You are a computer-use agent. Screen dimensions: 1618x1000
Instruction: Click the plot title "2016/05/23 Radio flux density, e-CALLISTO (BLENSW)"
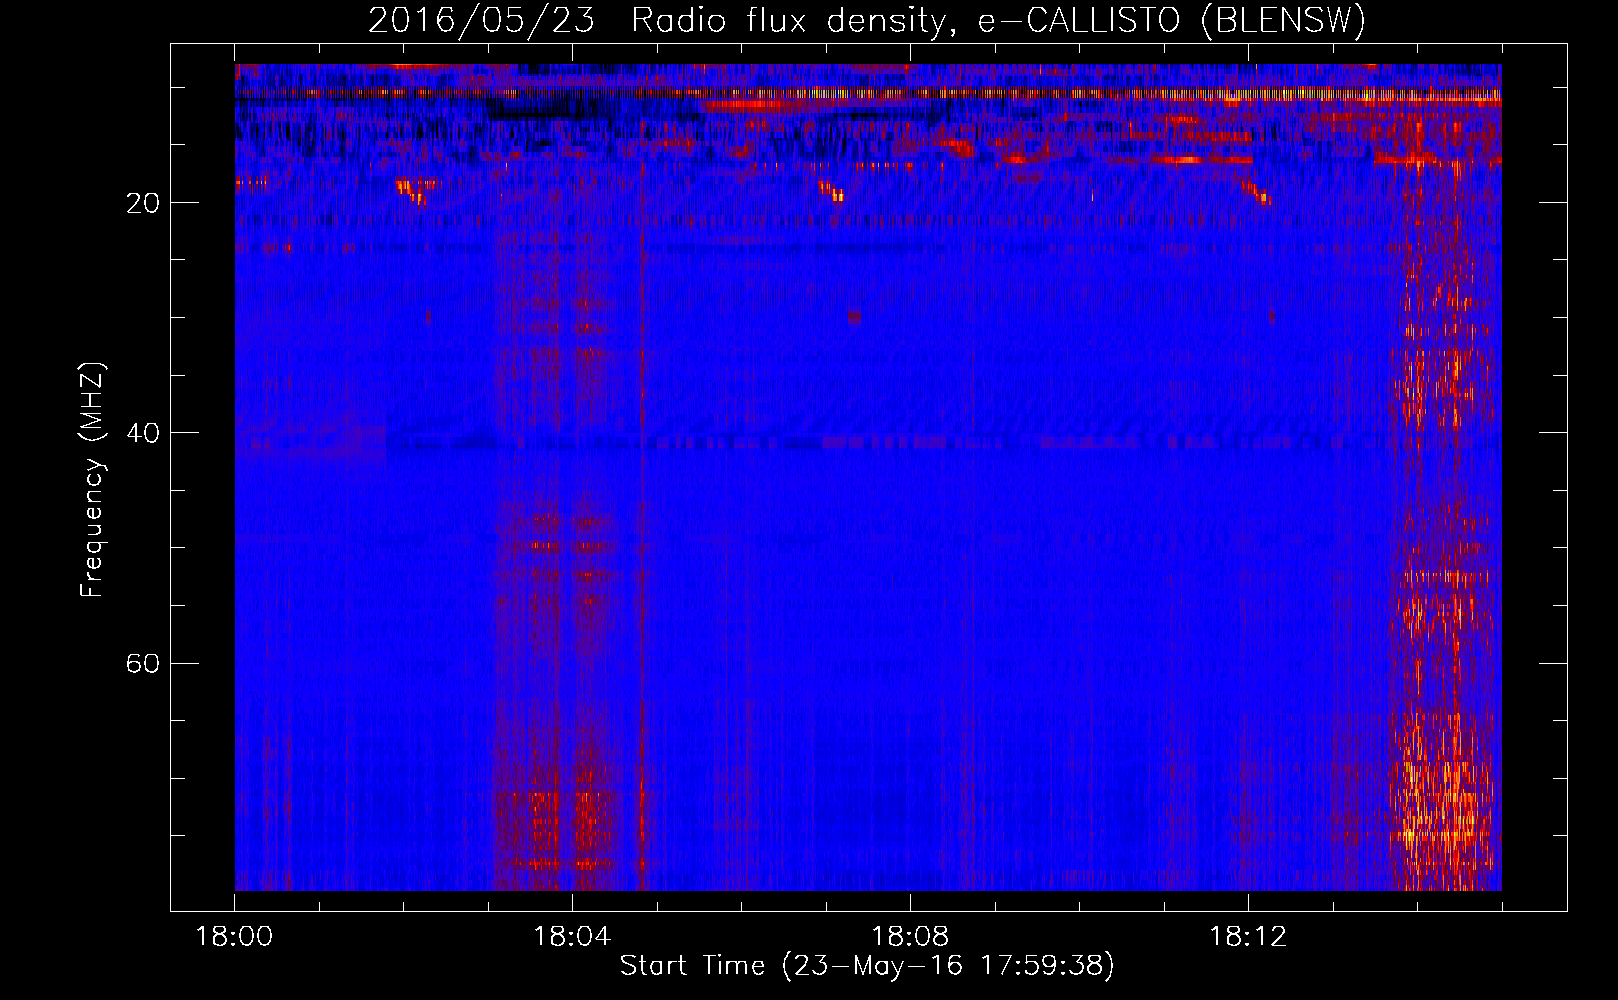(x=867, y=20)
